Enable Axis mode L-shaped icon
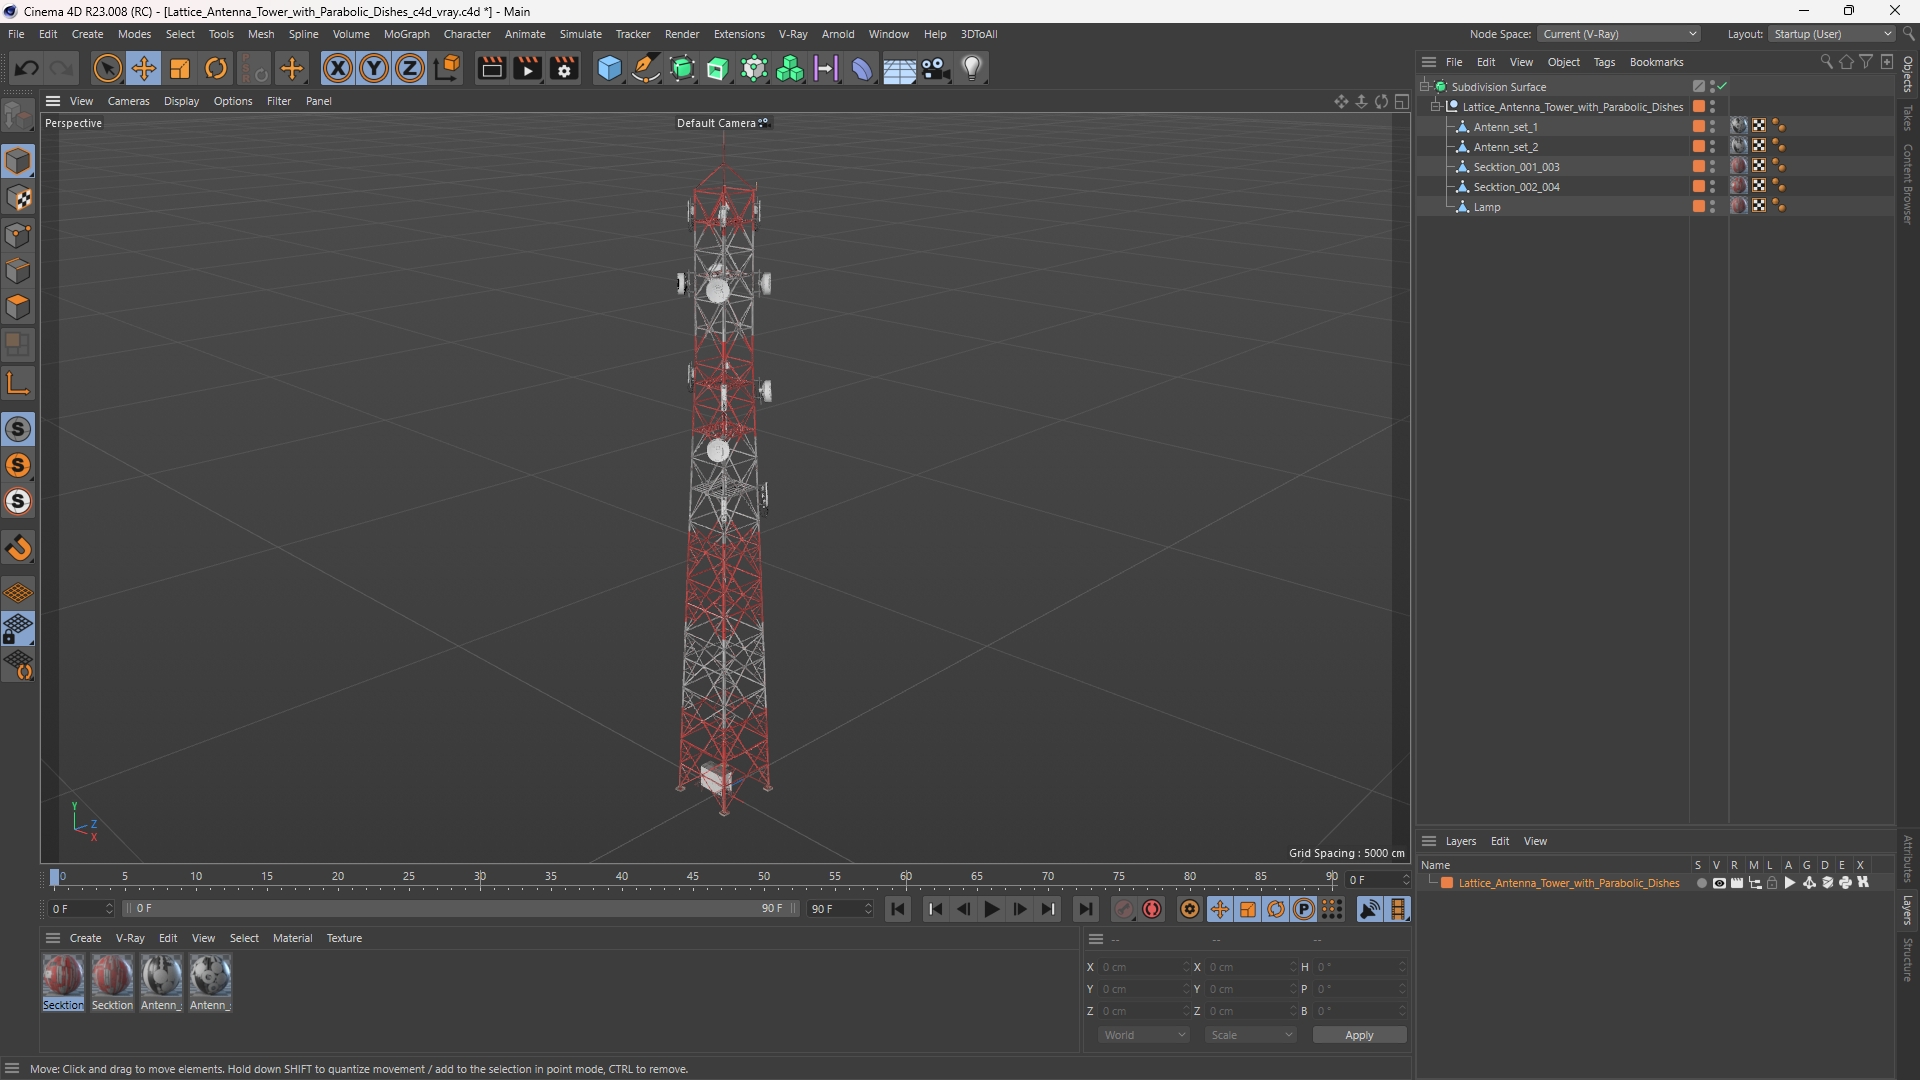1920x1080 pixels. 18,383
